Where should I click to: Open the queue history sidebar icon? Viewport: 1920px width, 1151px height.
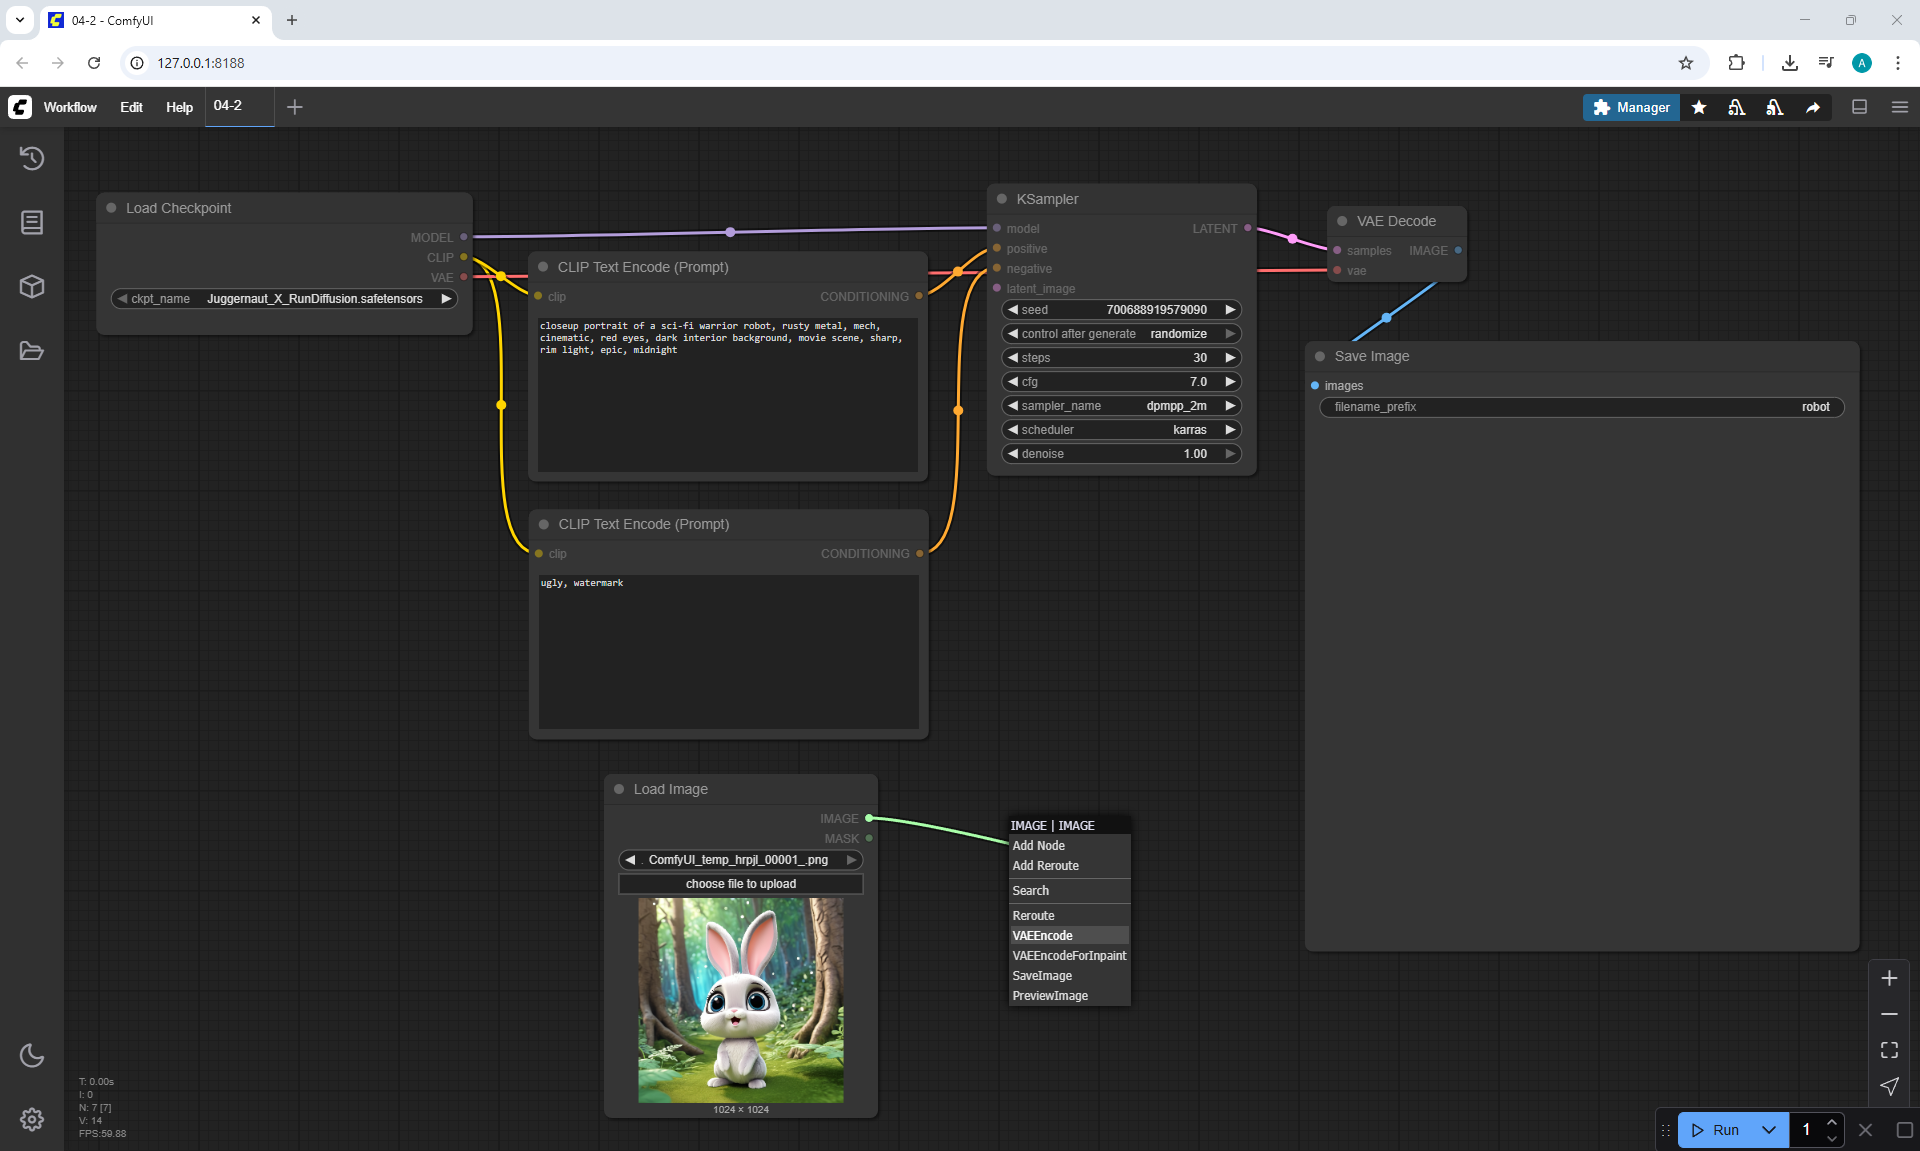click(32, 158)
